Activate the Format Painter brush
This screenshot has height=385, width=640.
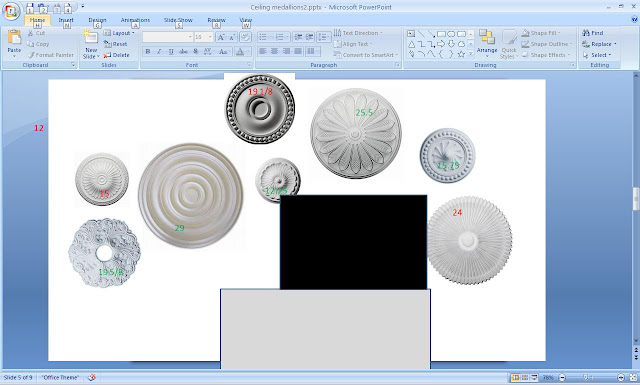pos(51,55)
